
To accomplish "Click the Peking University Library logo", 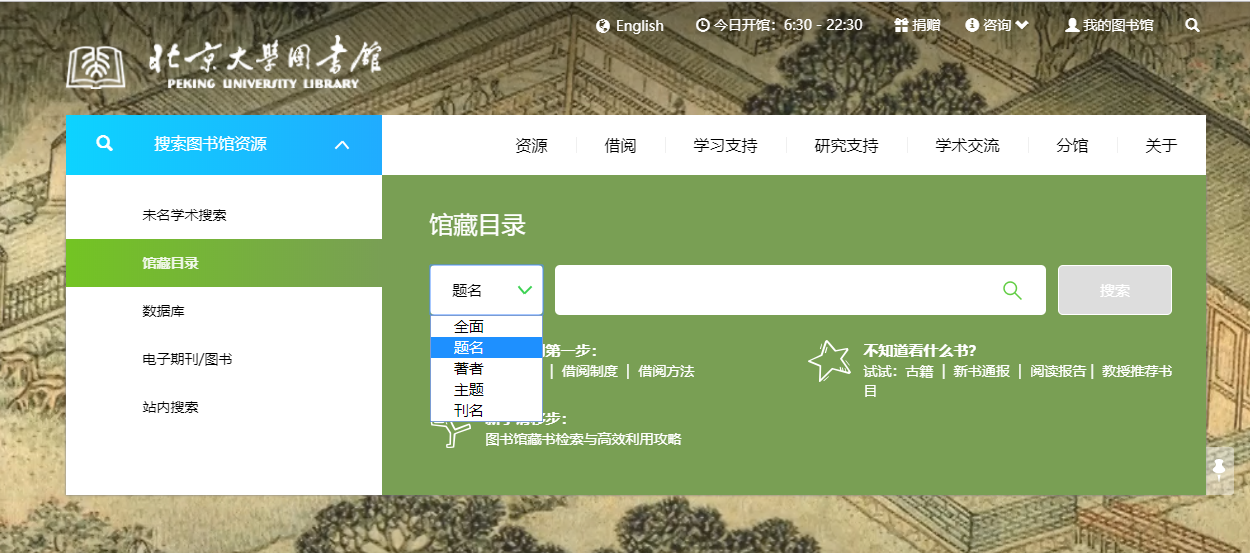I will pyautogui.click(x=225, y=65).
